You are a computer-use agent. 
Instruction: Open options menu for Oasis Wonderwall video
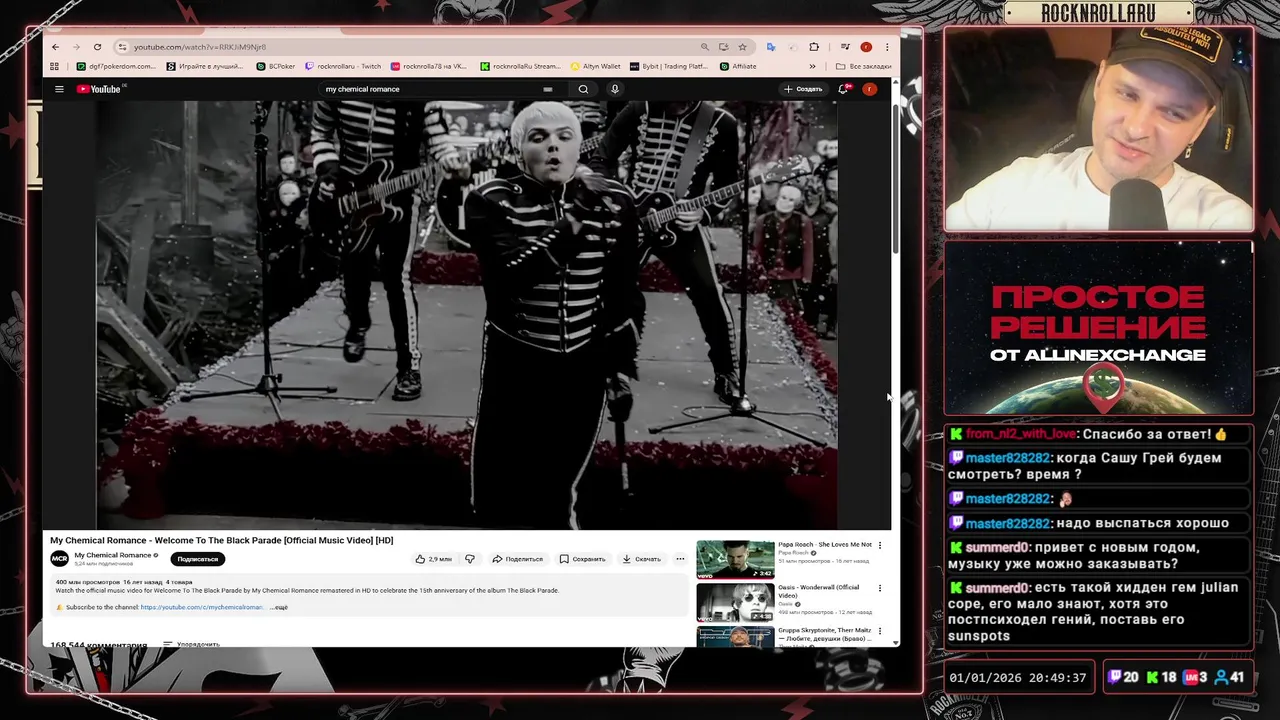click(x=880, y=589)
